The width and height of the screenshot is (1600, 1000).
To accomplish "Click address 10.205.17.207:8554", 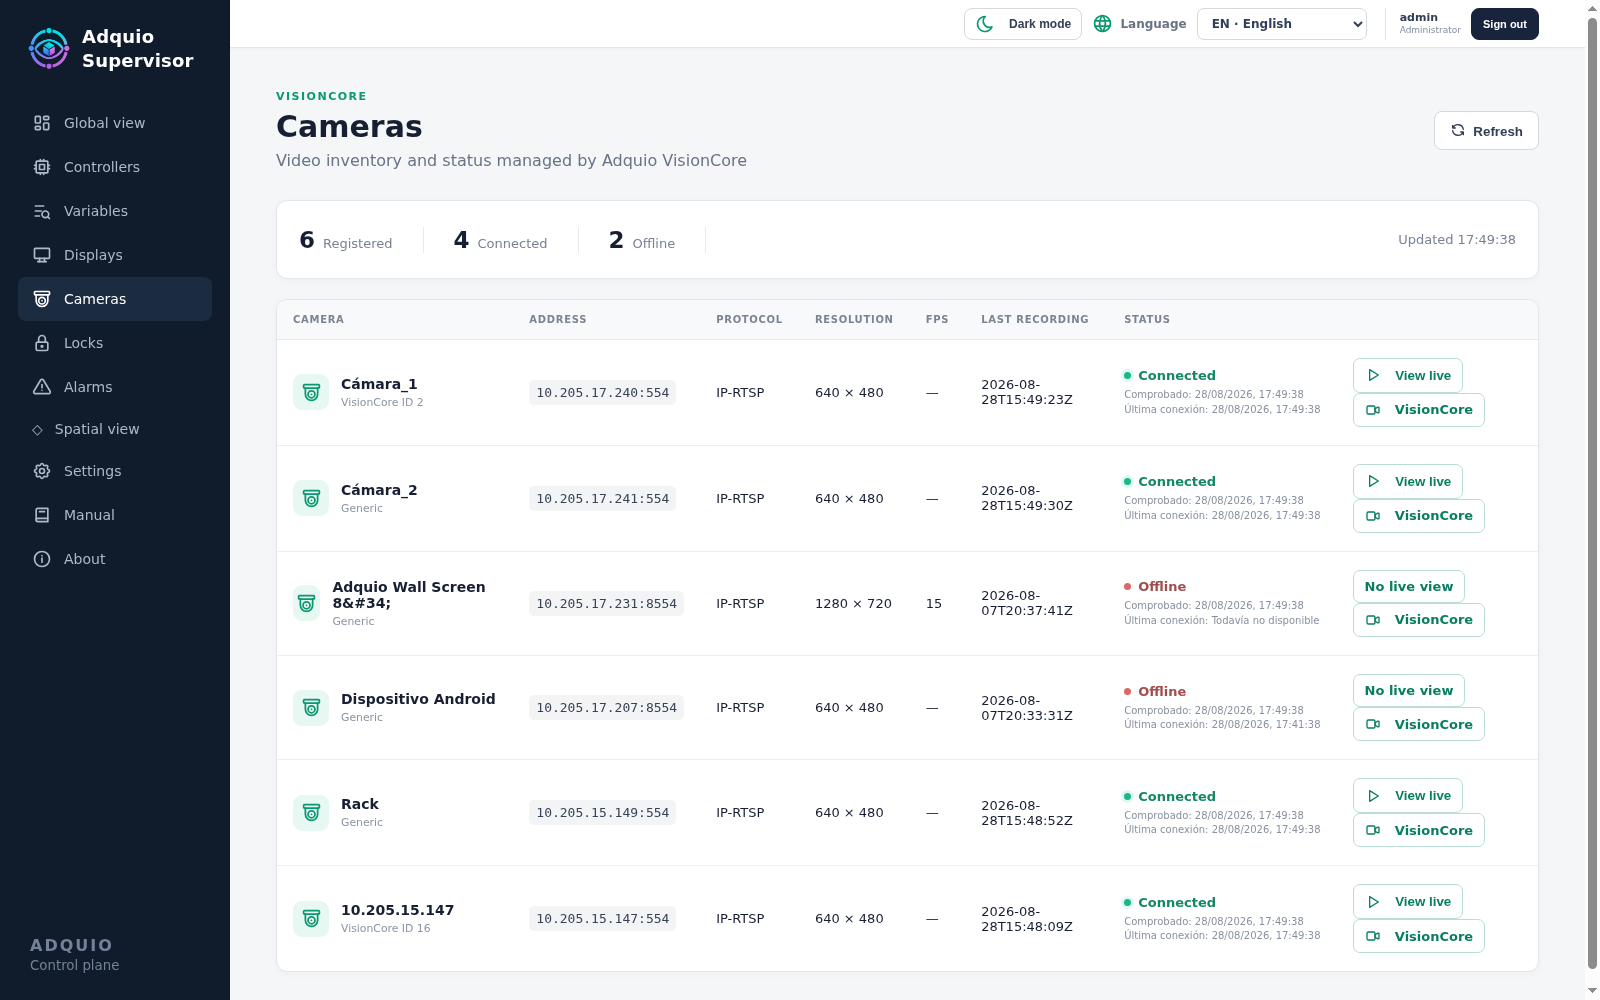I will click(x=607, y=708).
